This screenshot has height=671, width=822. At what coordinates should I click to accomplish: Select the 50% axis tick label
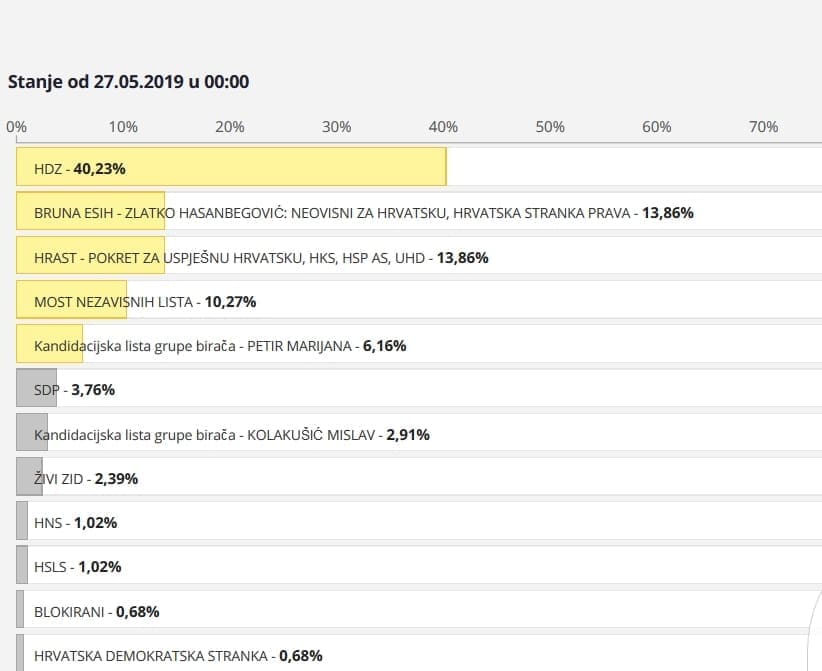pyautogui.click(x=550, y=127)
